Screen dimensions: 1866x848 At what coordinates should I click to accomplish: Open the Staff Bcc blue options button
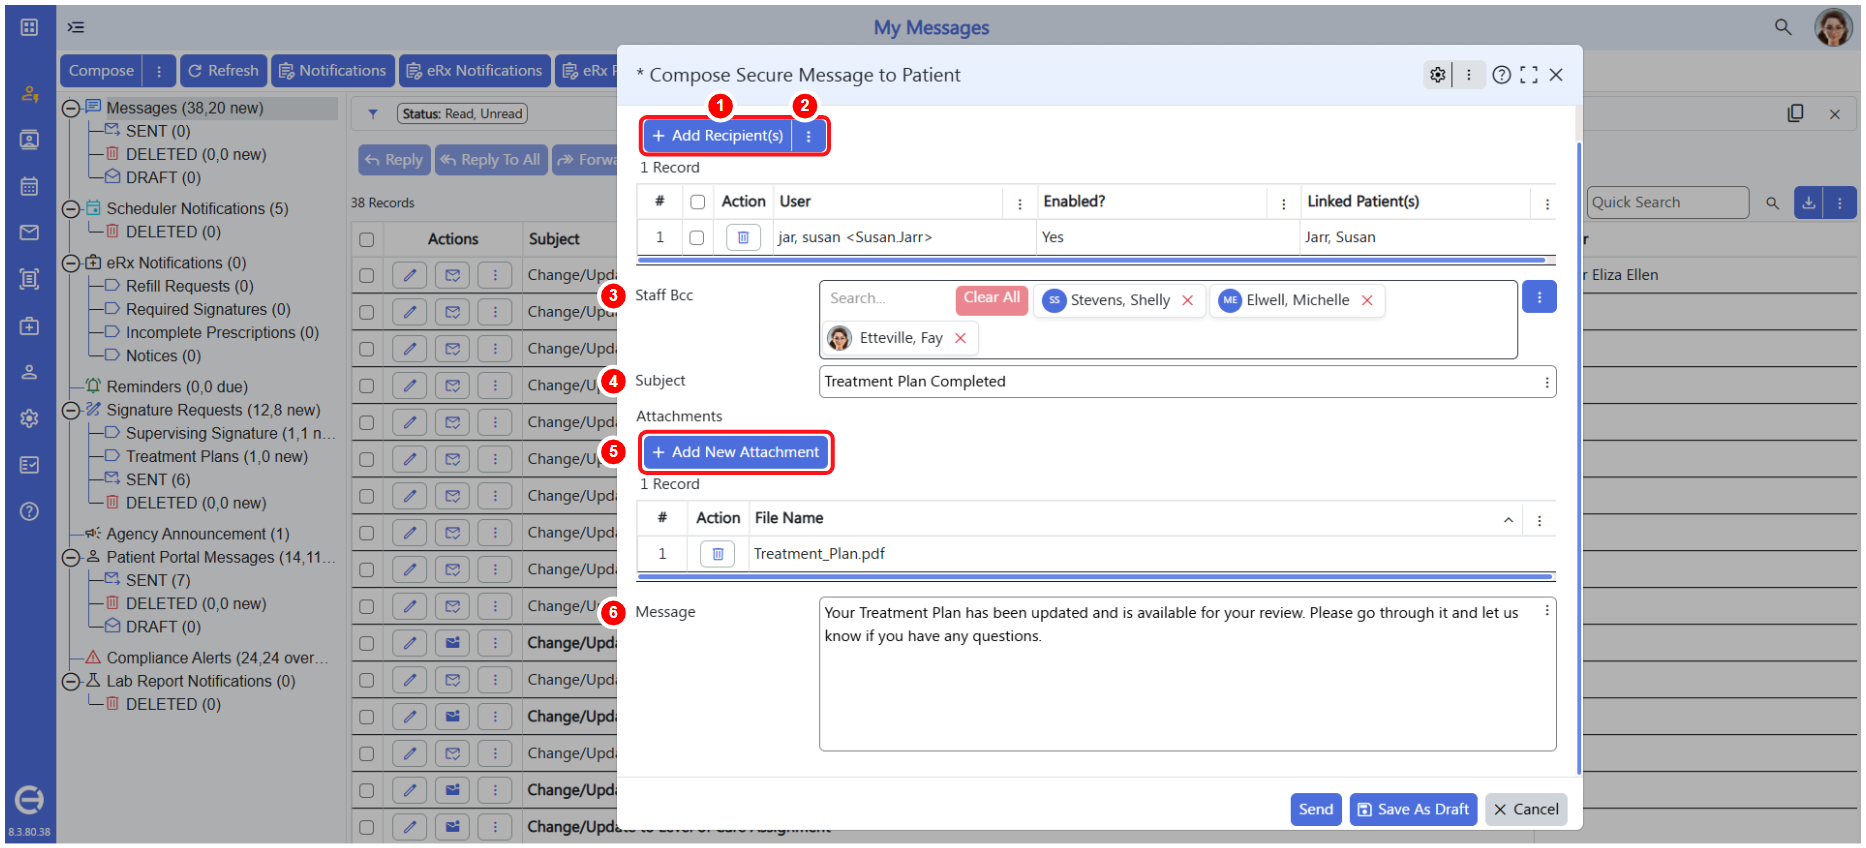click(1539, 297)
